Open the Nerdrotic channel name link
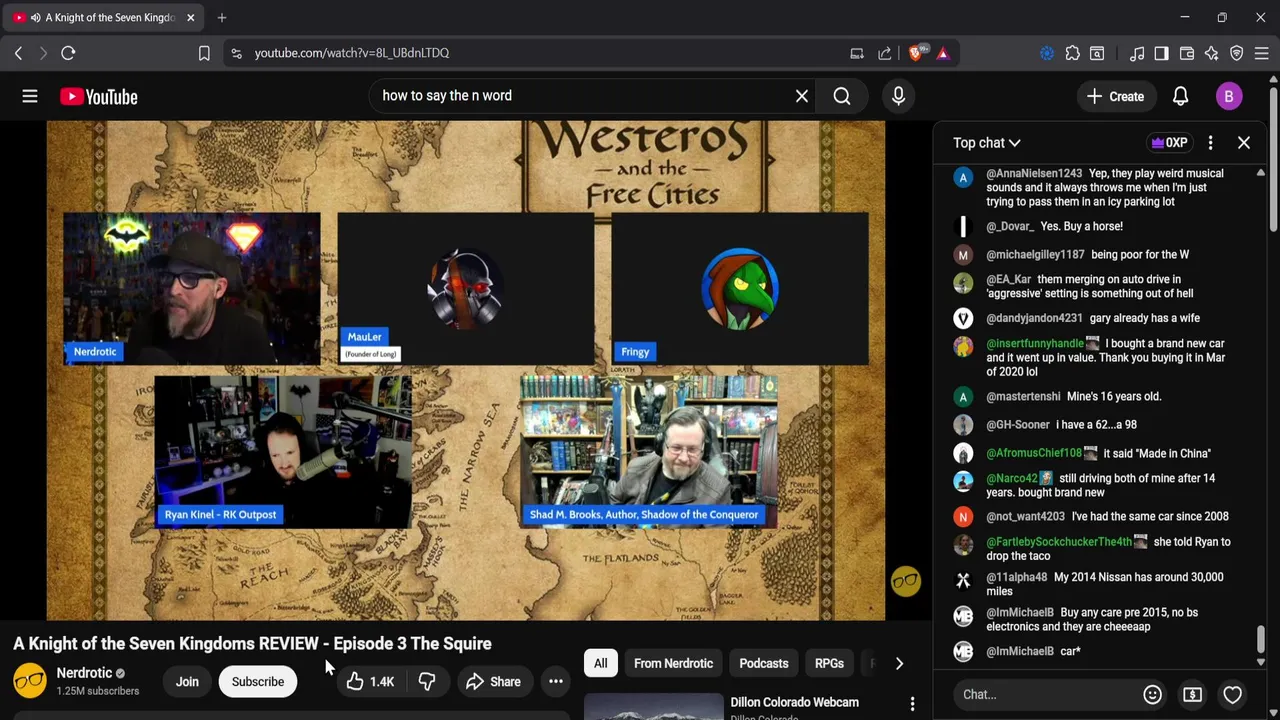Screen dimensions: 1280x720 tap(84, 673)
